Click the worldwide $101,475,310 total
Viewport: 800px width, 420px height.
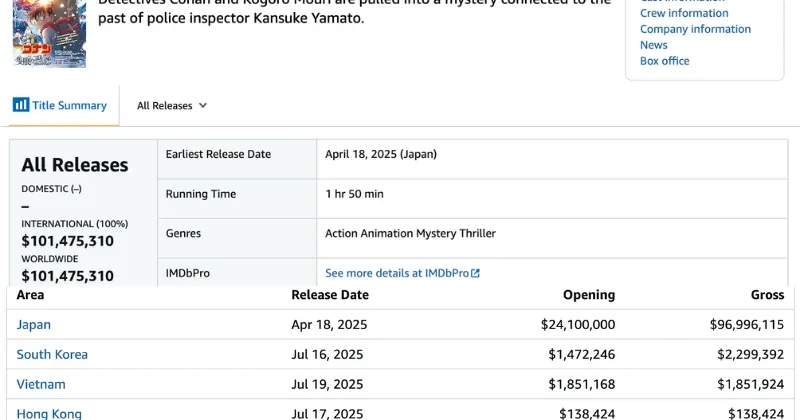(67, 276)
